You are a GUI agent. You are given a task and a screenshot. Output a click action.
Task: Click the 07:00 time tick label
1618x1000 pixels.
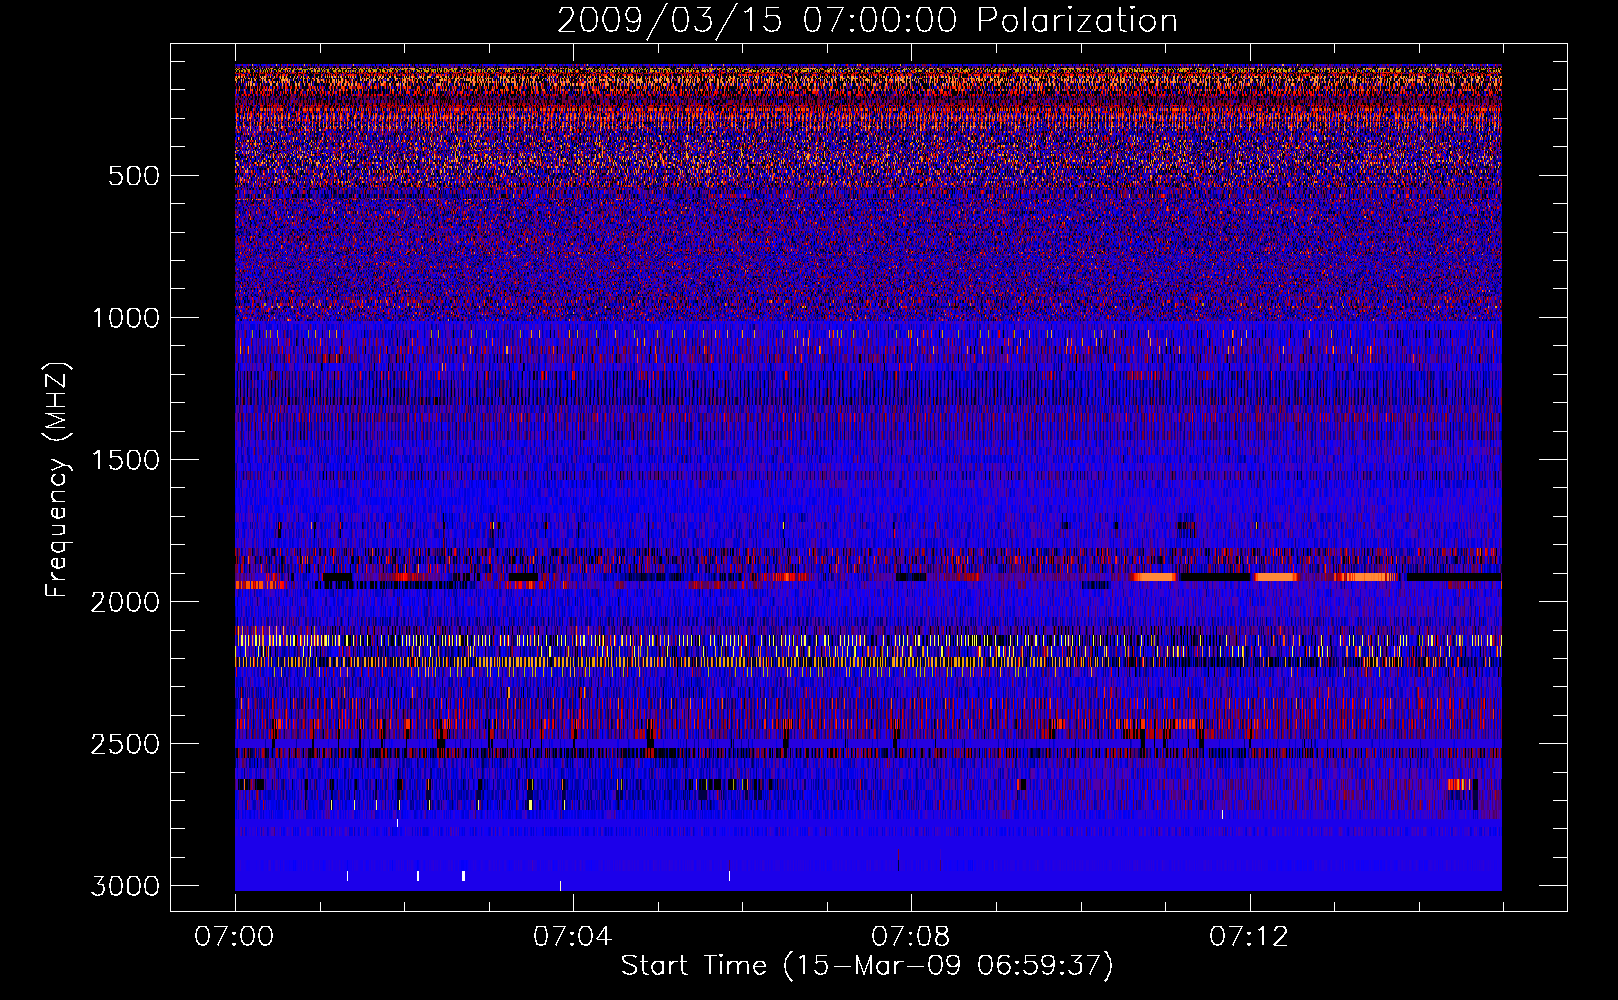(234, 937)
